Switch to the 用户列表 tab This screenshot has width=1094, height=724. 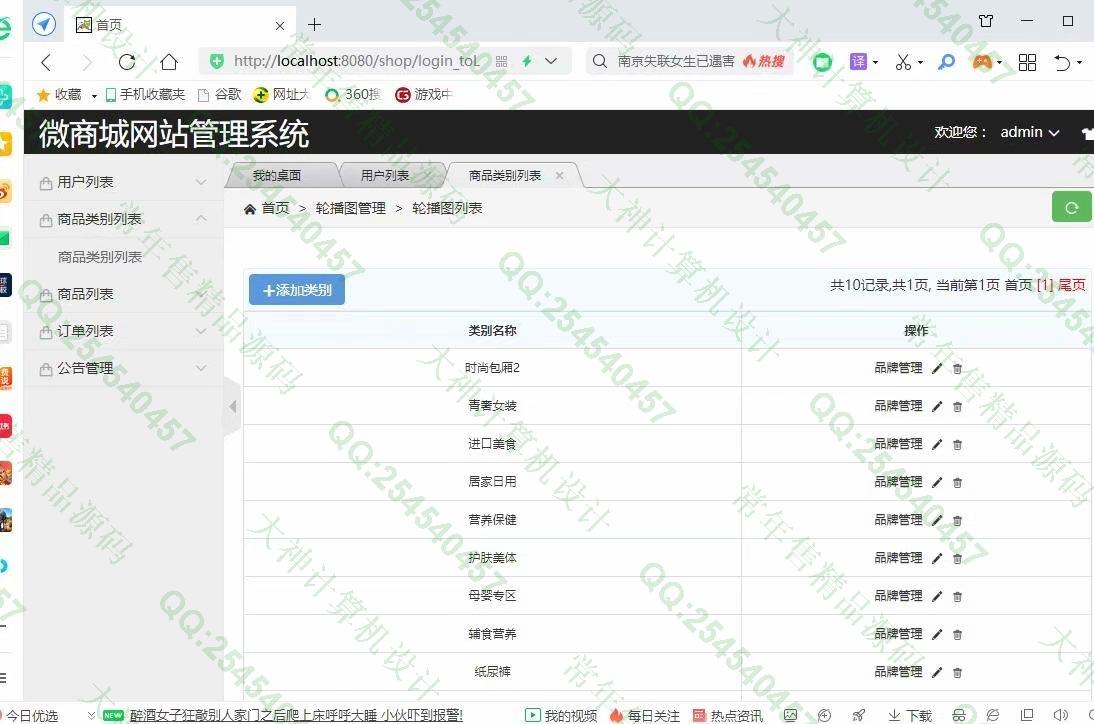coord(385,176)
